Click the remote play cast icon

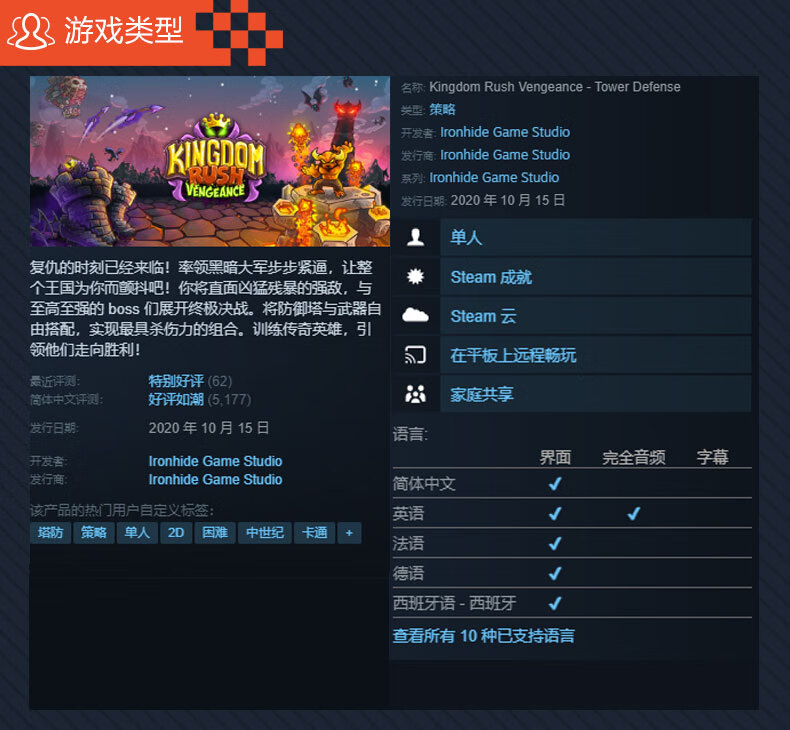pyautogui.click(x=415, y=355)
